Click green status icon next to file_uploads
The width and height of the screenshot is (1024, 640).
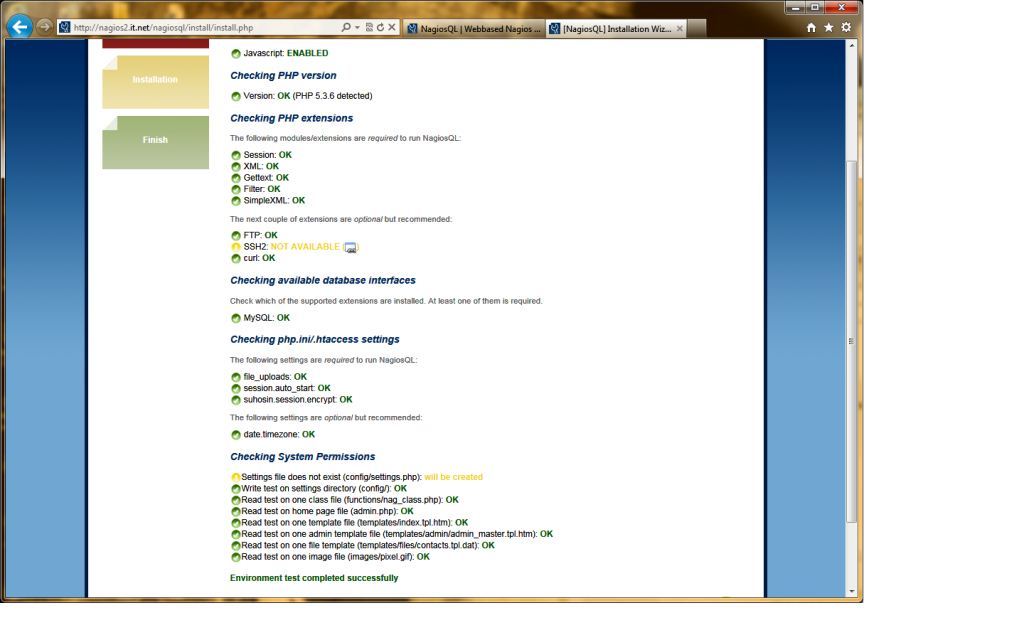coord(236,377)
